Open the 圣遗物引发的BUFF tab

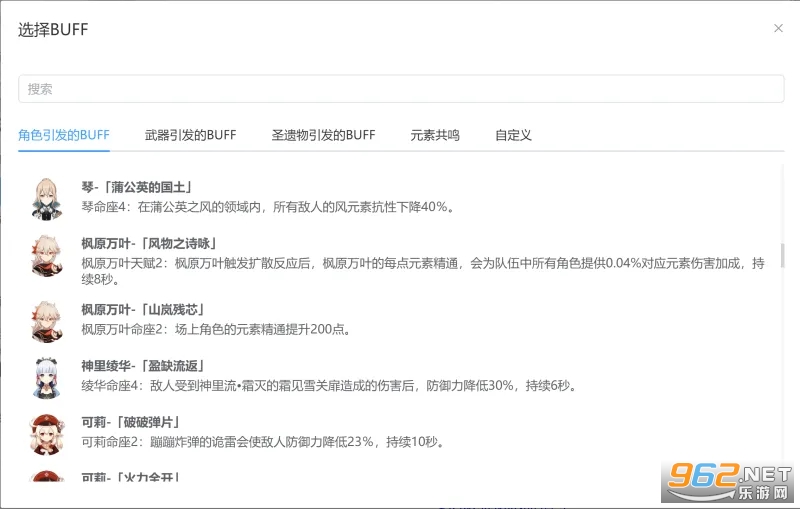(323, 135)
